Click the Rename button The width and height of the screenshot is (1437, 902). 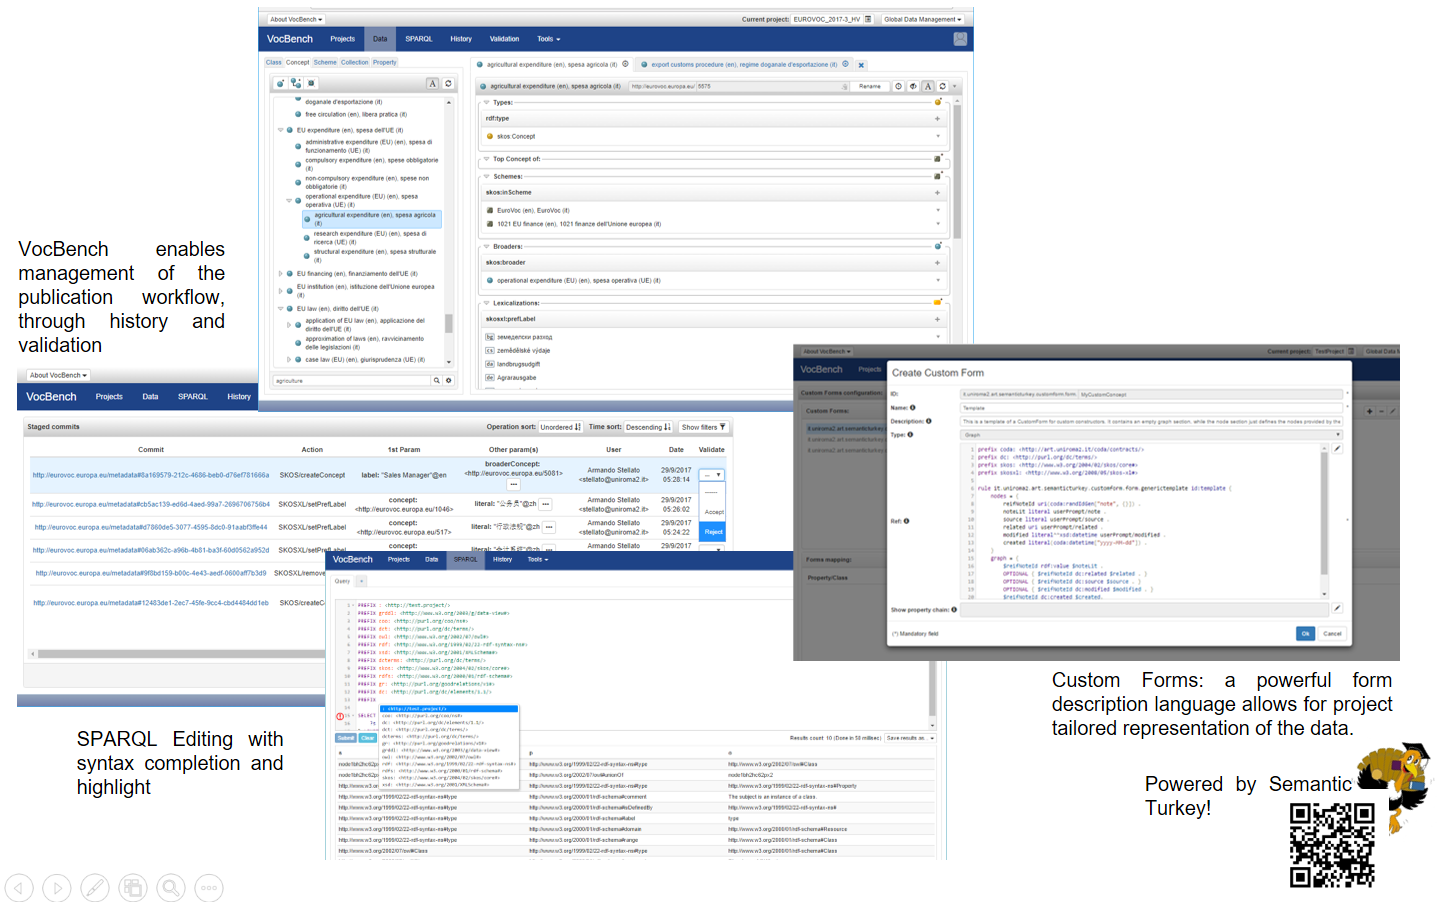pyautogui.click(x=870, y=86)
